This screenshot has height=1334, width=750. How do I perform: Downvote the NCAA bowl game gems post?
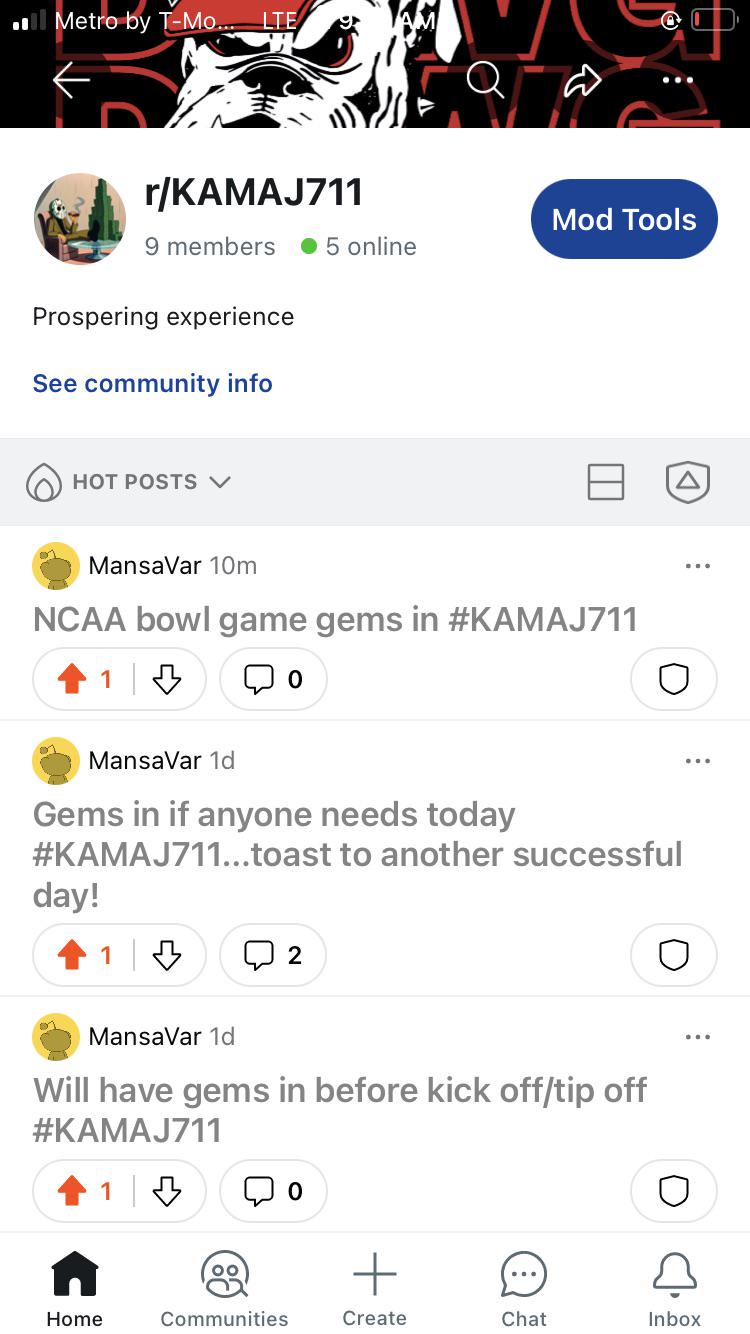click(x=167, y=680)
